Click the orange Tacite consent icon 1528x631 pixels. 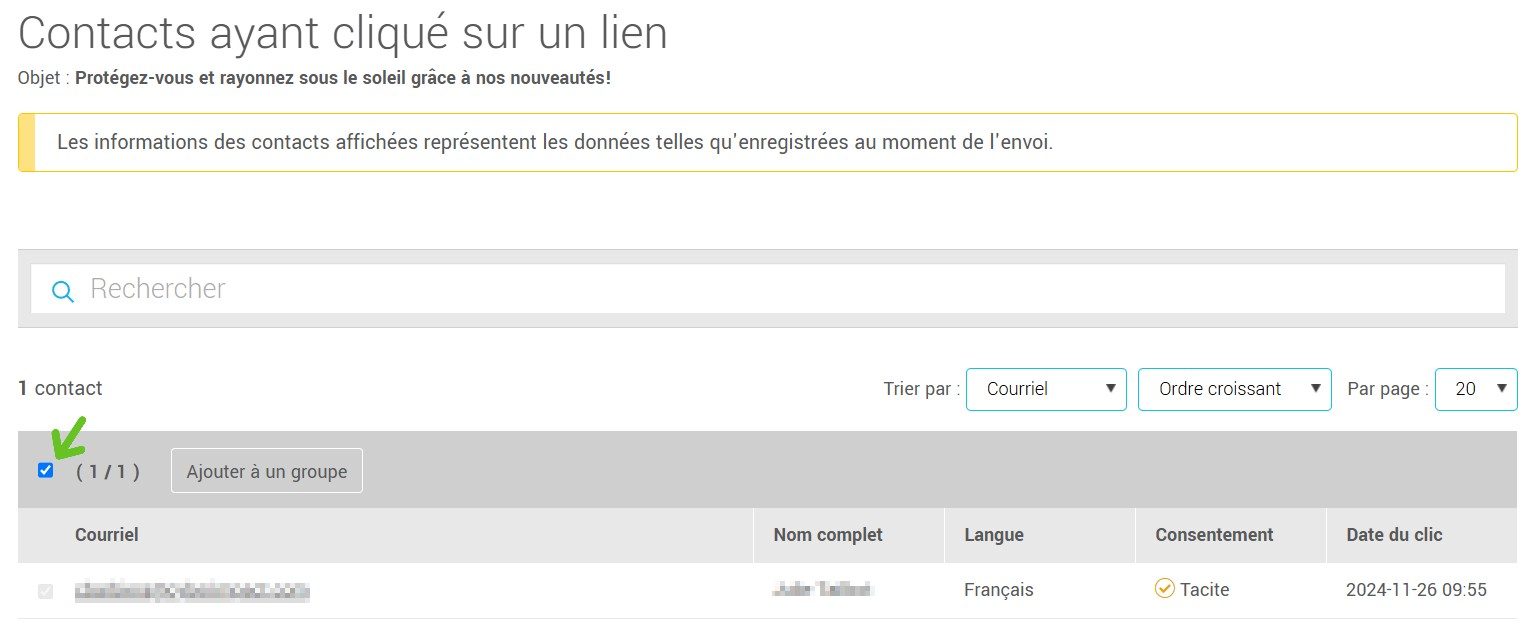click(1165, 589)
